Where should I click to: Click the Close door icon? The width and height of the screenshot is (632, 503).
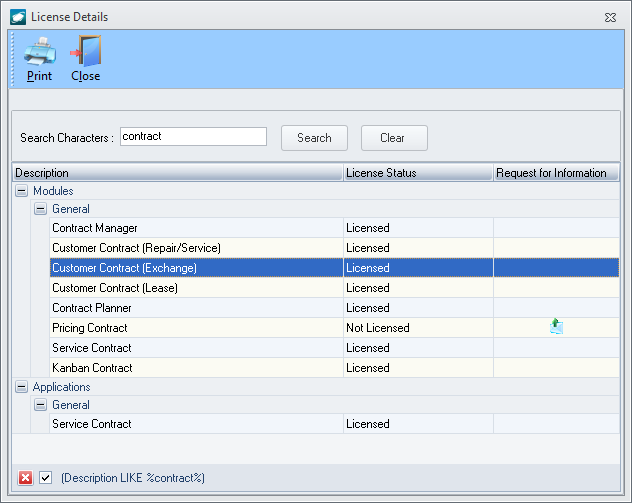tap(85, 51)
